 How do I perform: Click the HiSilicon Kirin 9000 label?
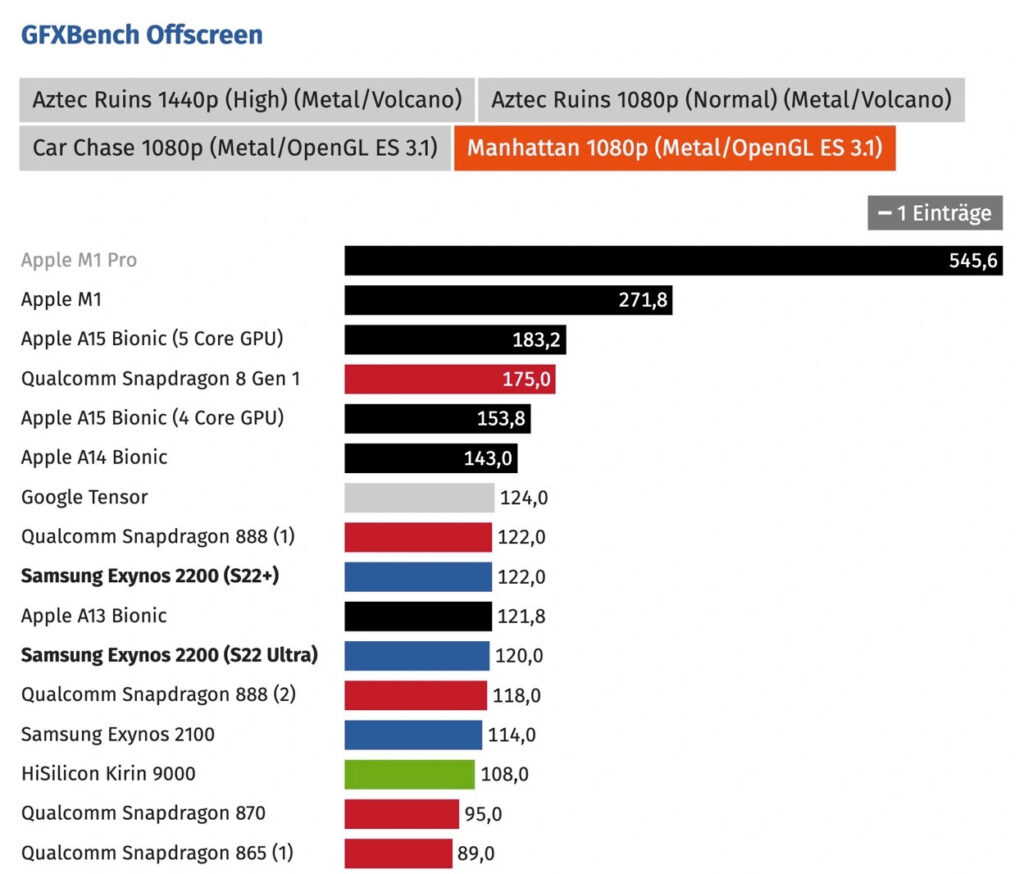108,773
